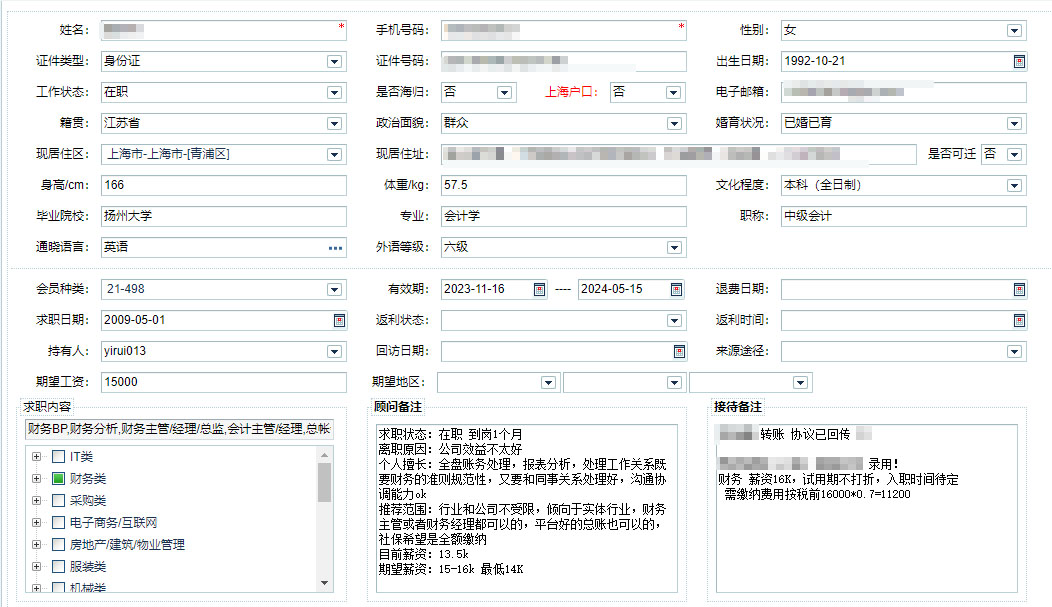Open the 是否海归 dropdown
This screenshot has width=1052, height=607.
(505, 93)
